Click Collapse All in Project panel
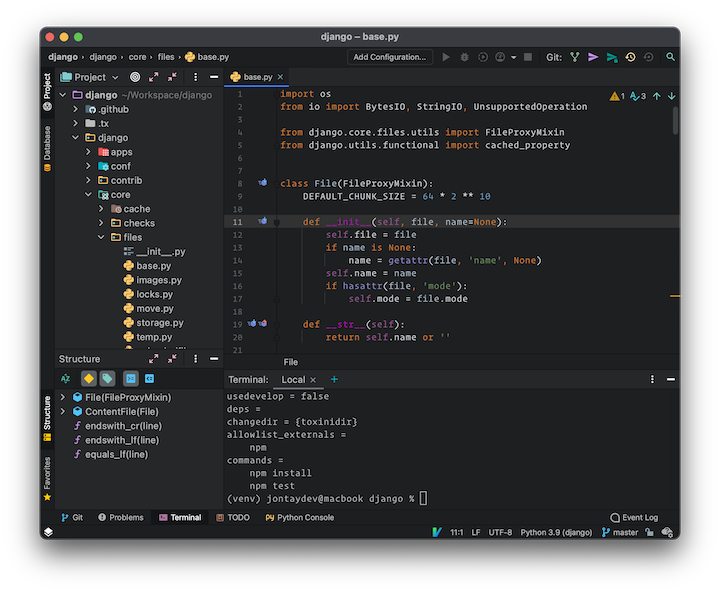720x592 pixels. (172, 77)
